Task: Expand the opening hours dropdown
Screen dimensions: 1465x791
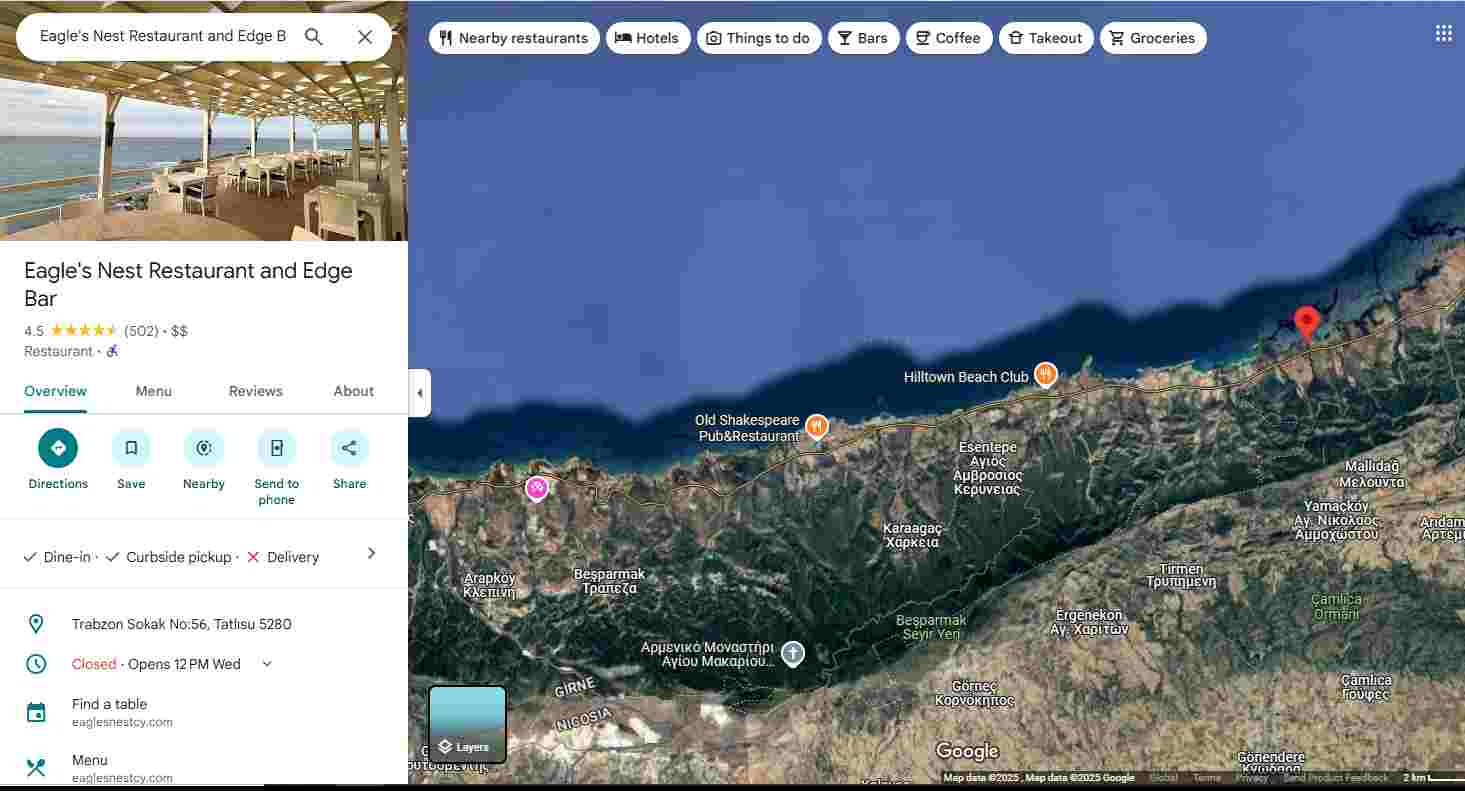Action: [267, 664]
